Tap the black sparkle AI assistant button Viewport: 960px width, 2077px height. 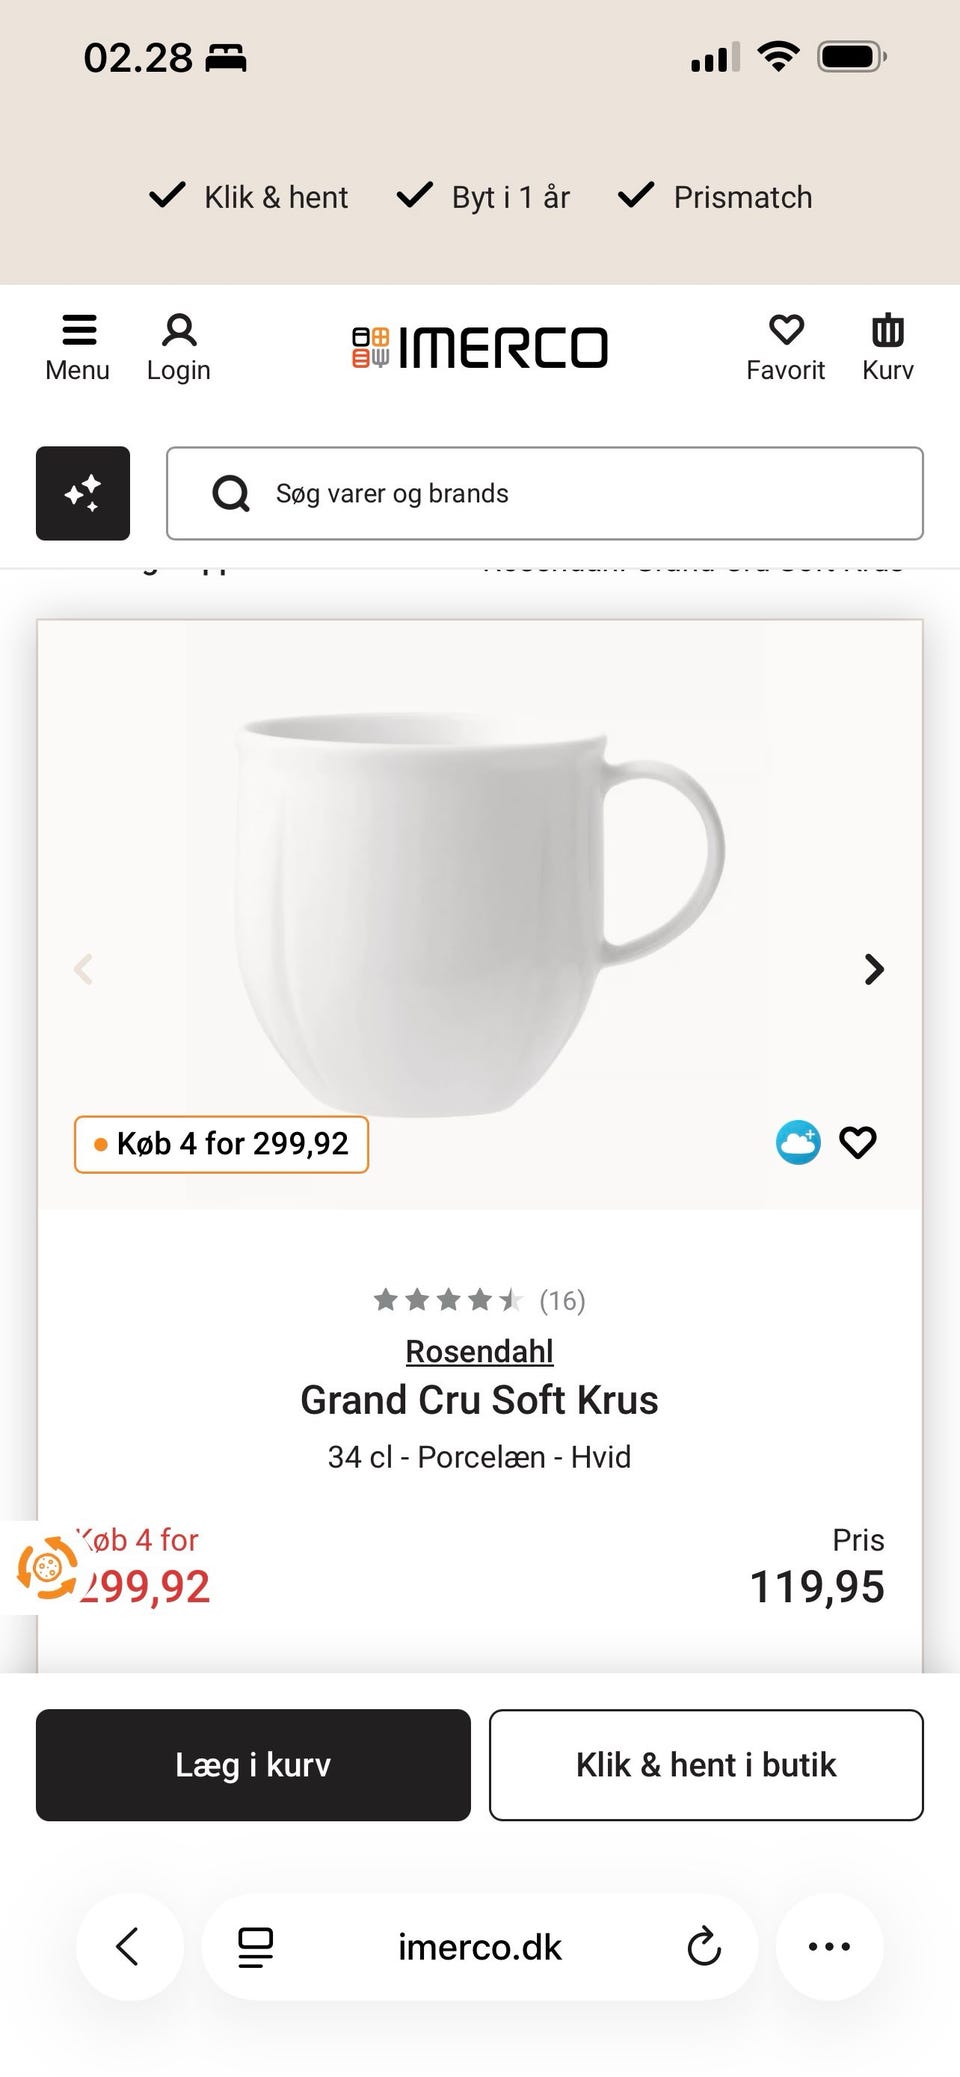tap(83, 493)
